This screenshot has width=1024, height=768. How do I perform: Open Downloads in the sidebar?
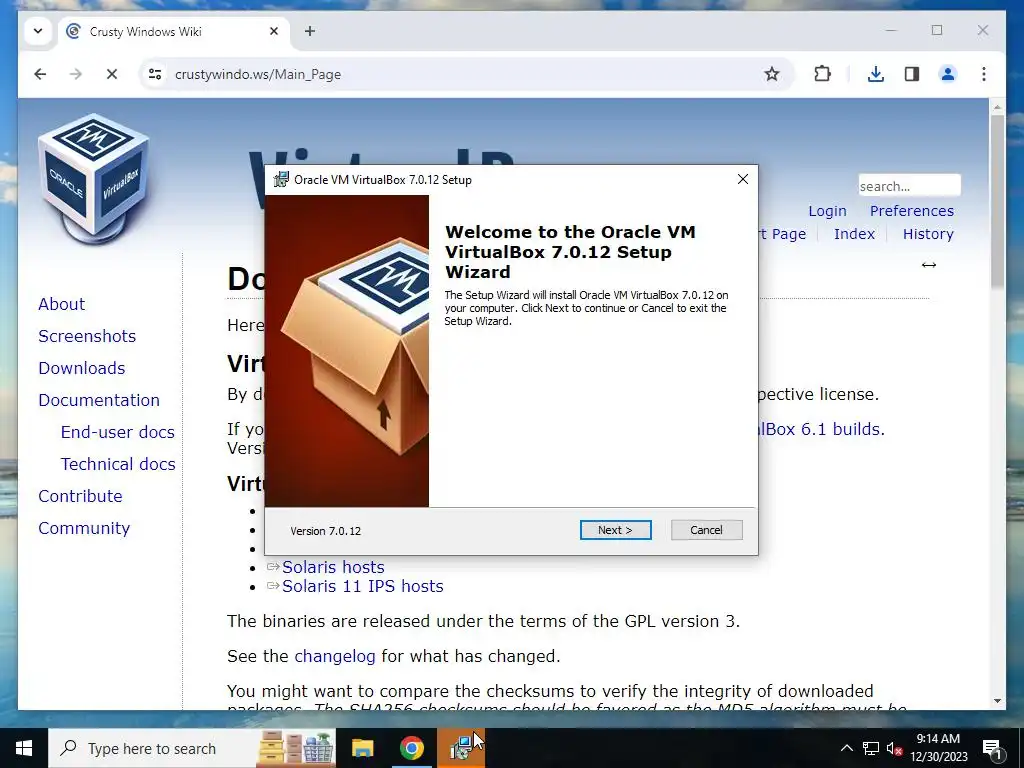click(x=82, y=368)
